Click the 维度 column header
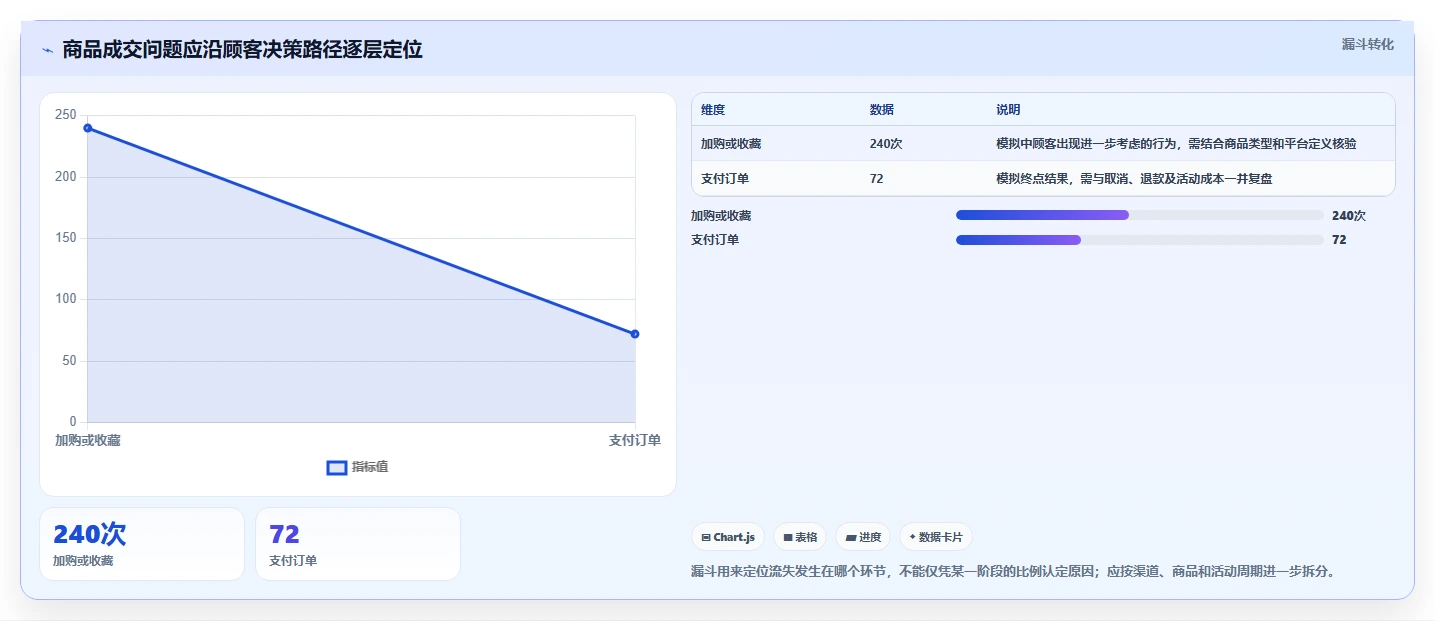Image resolution: width=1435 pixels, height=621 pixels. (x=713, y=110)
